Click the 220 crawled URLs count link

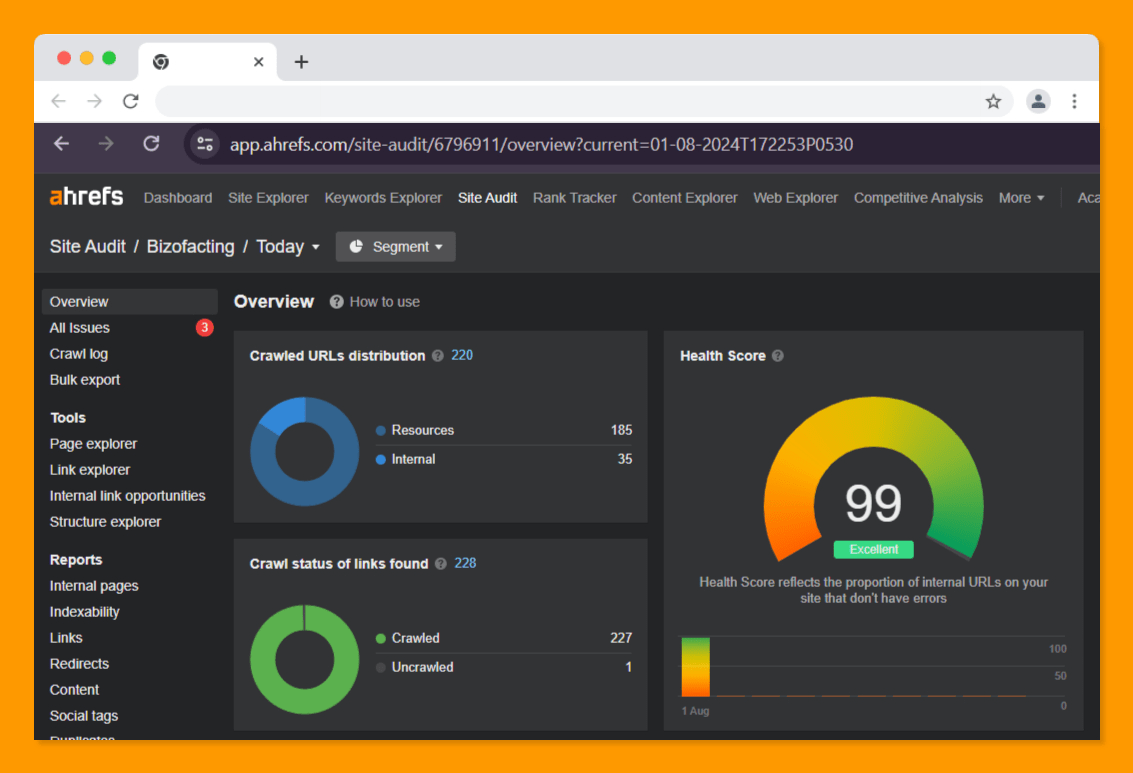462,355
